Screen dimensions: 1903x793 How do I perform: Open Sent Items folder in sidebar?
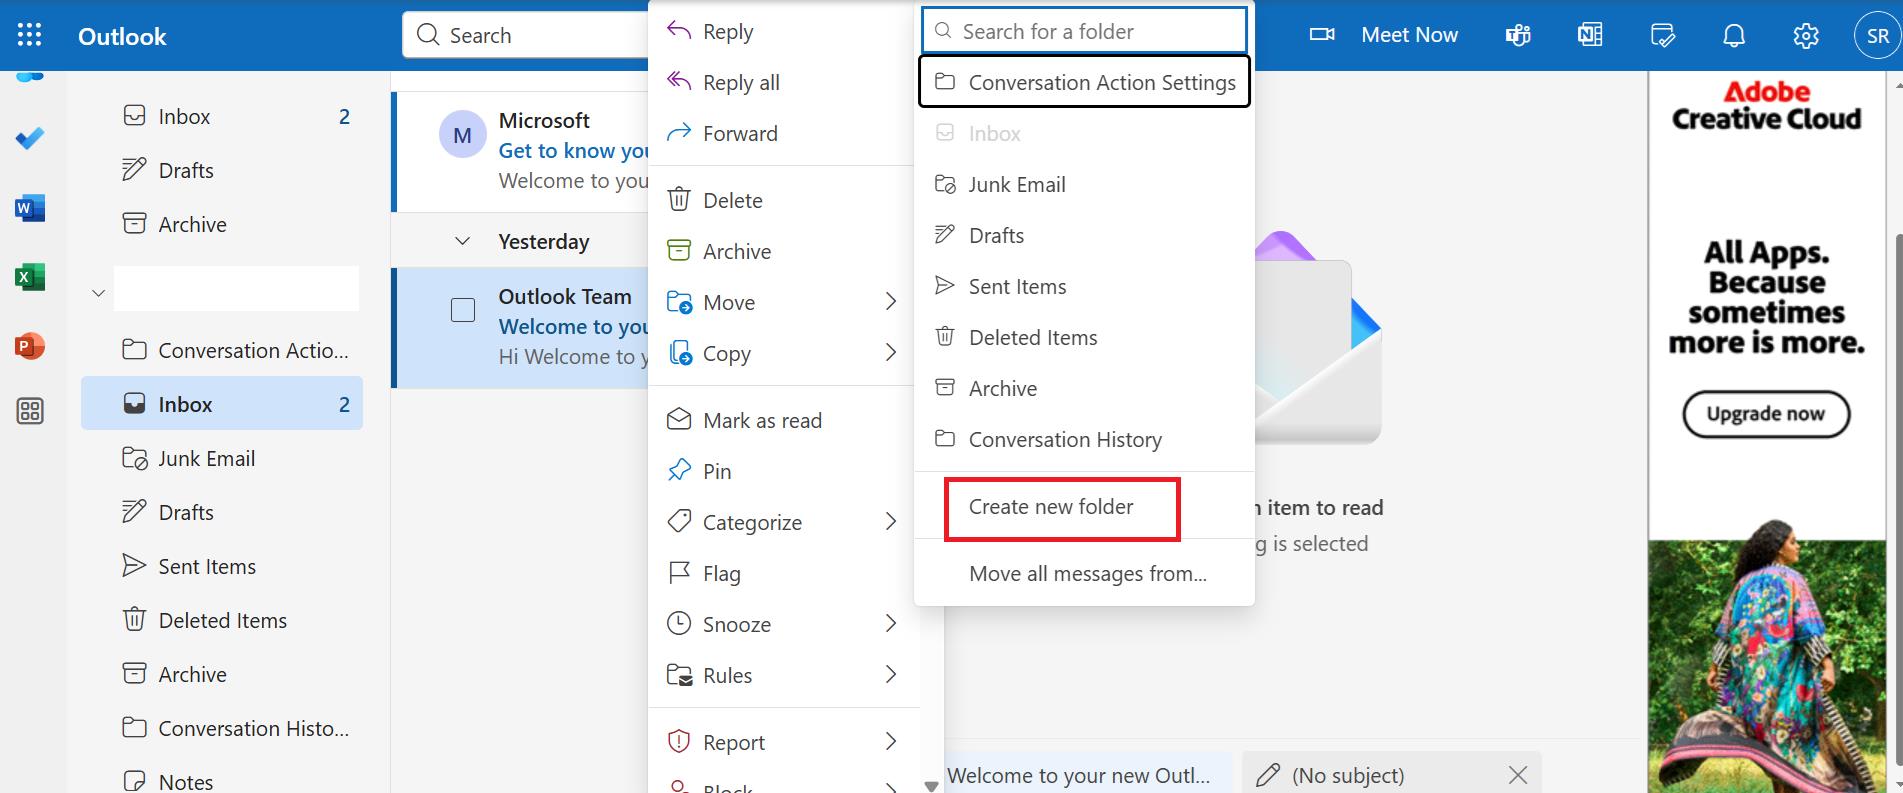[x=222, y=566]
